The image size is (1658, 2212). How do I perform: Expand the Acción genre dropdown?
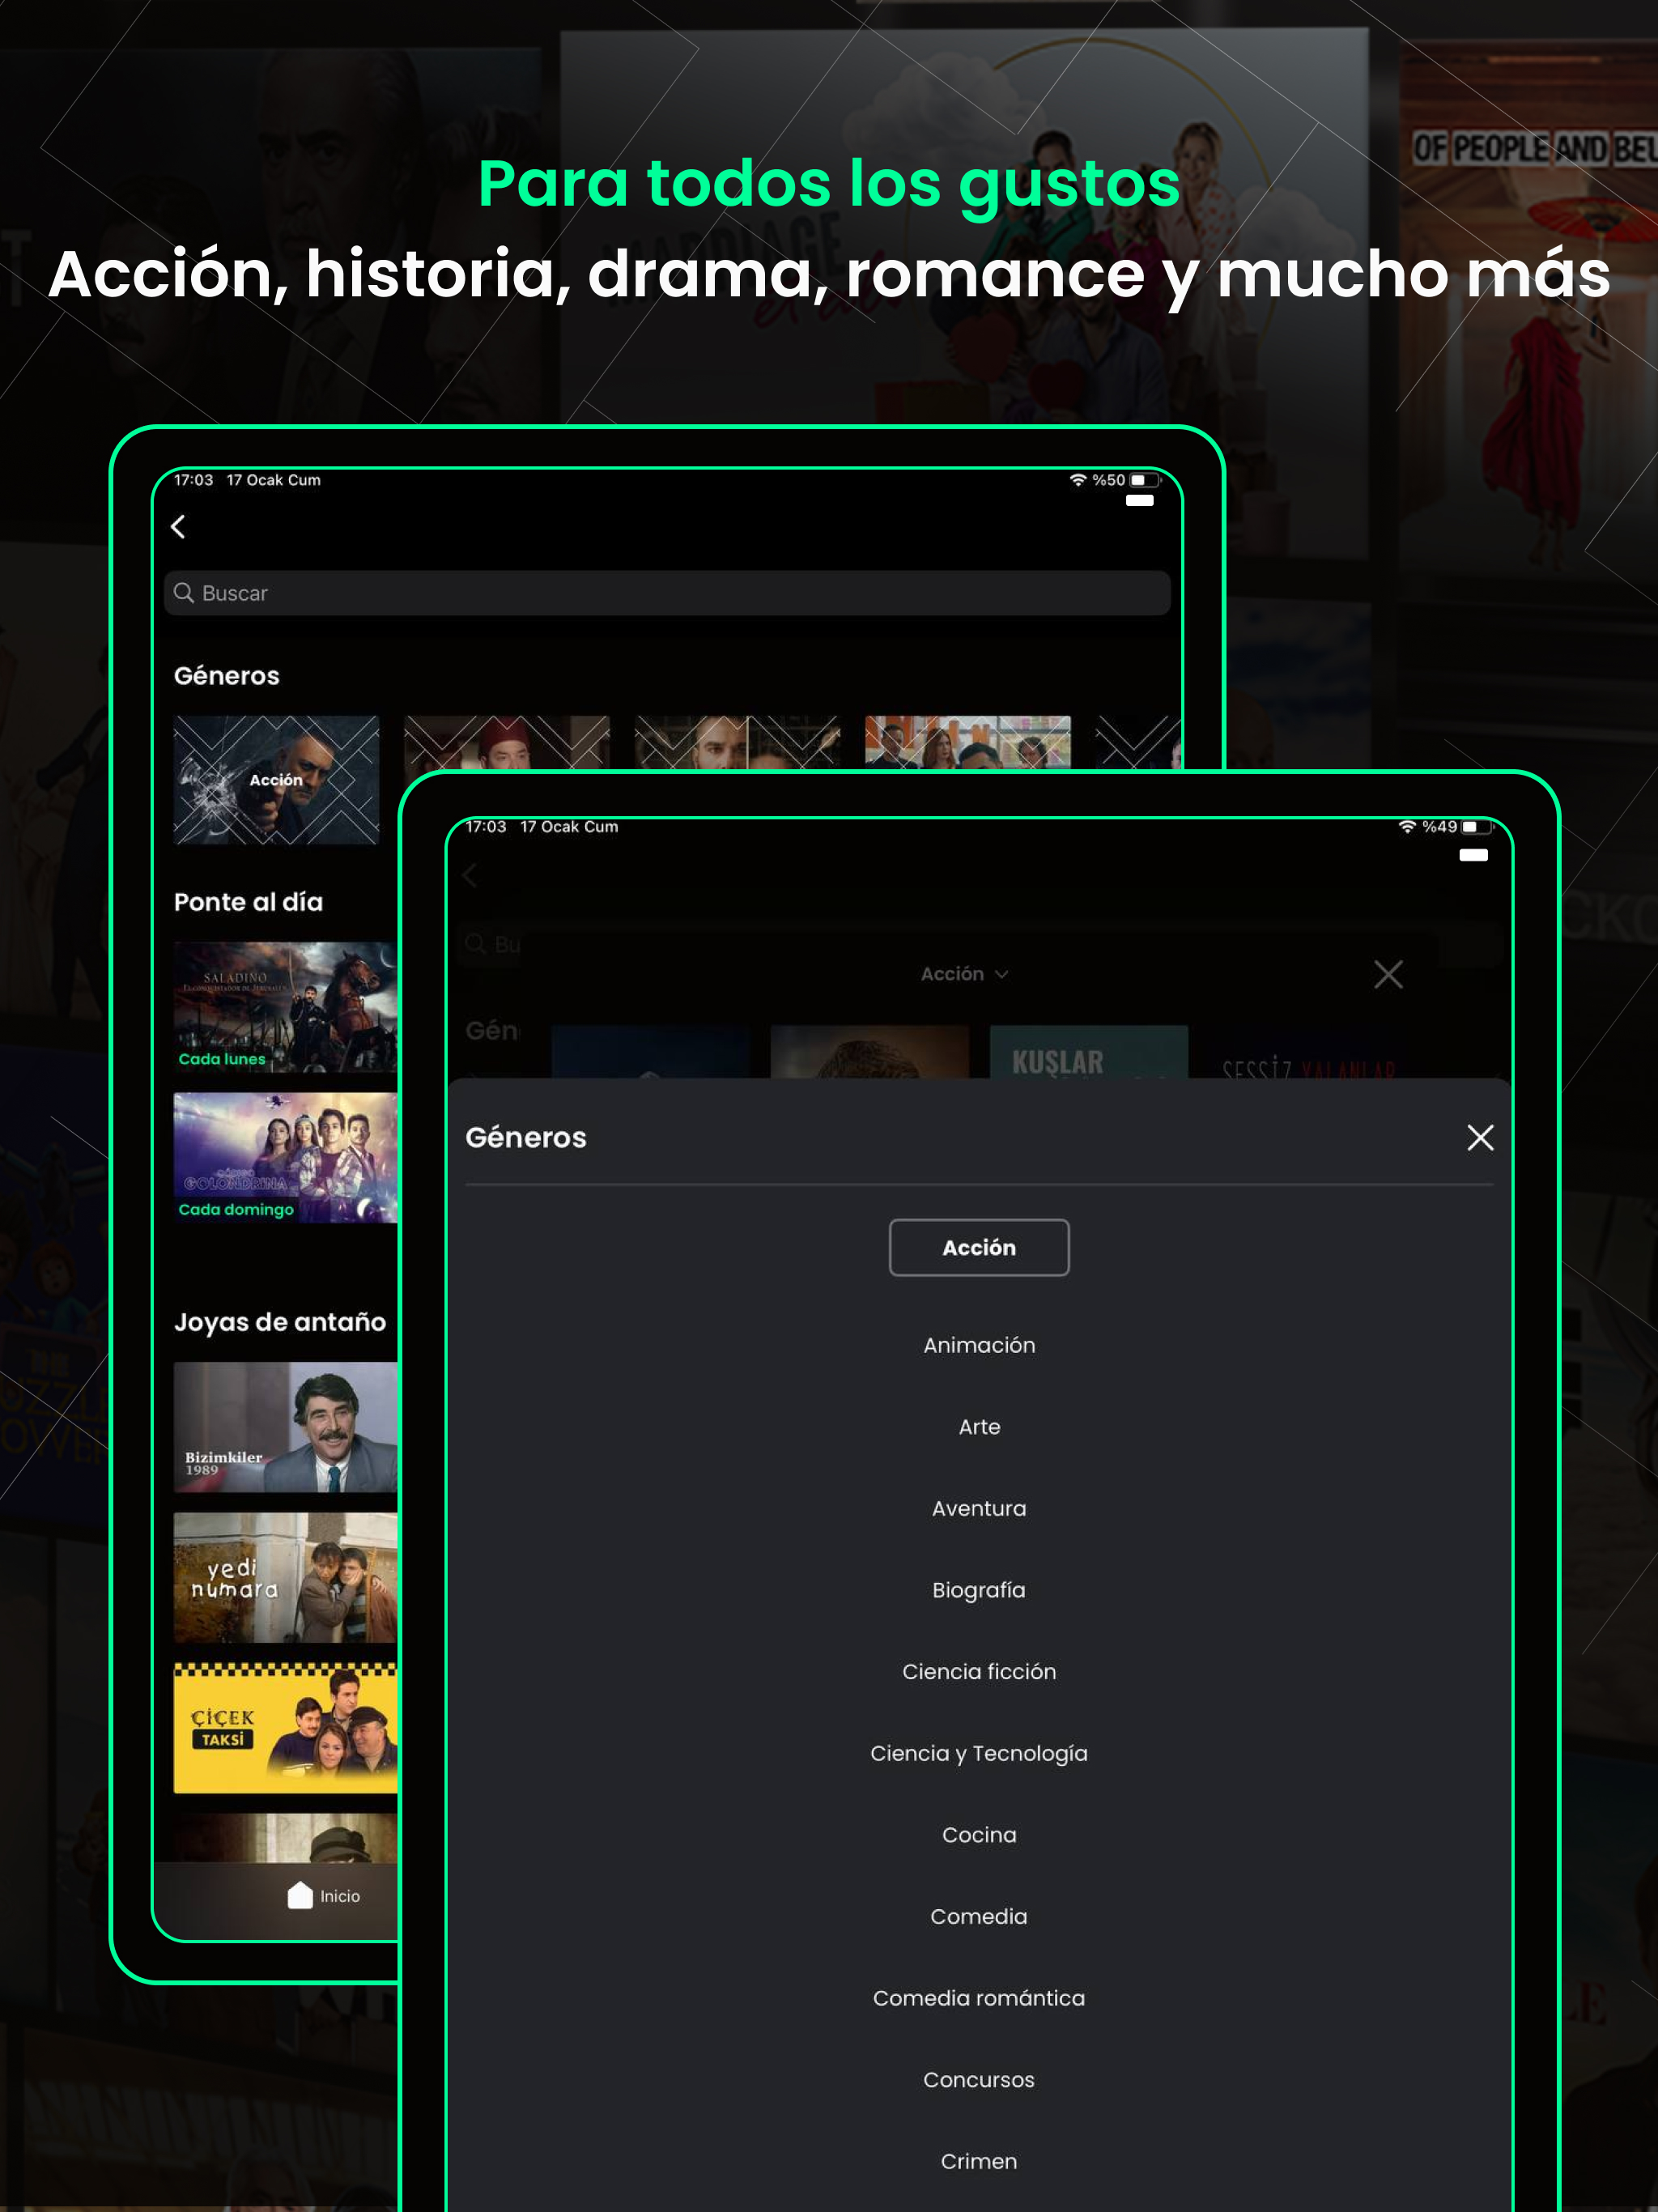[964, 974]
